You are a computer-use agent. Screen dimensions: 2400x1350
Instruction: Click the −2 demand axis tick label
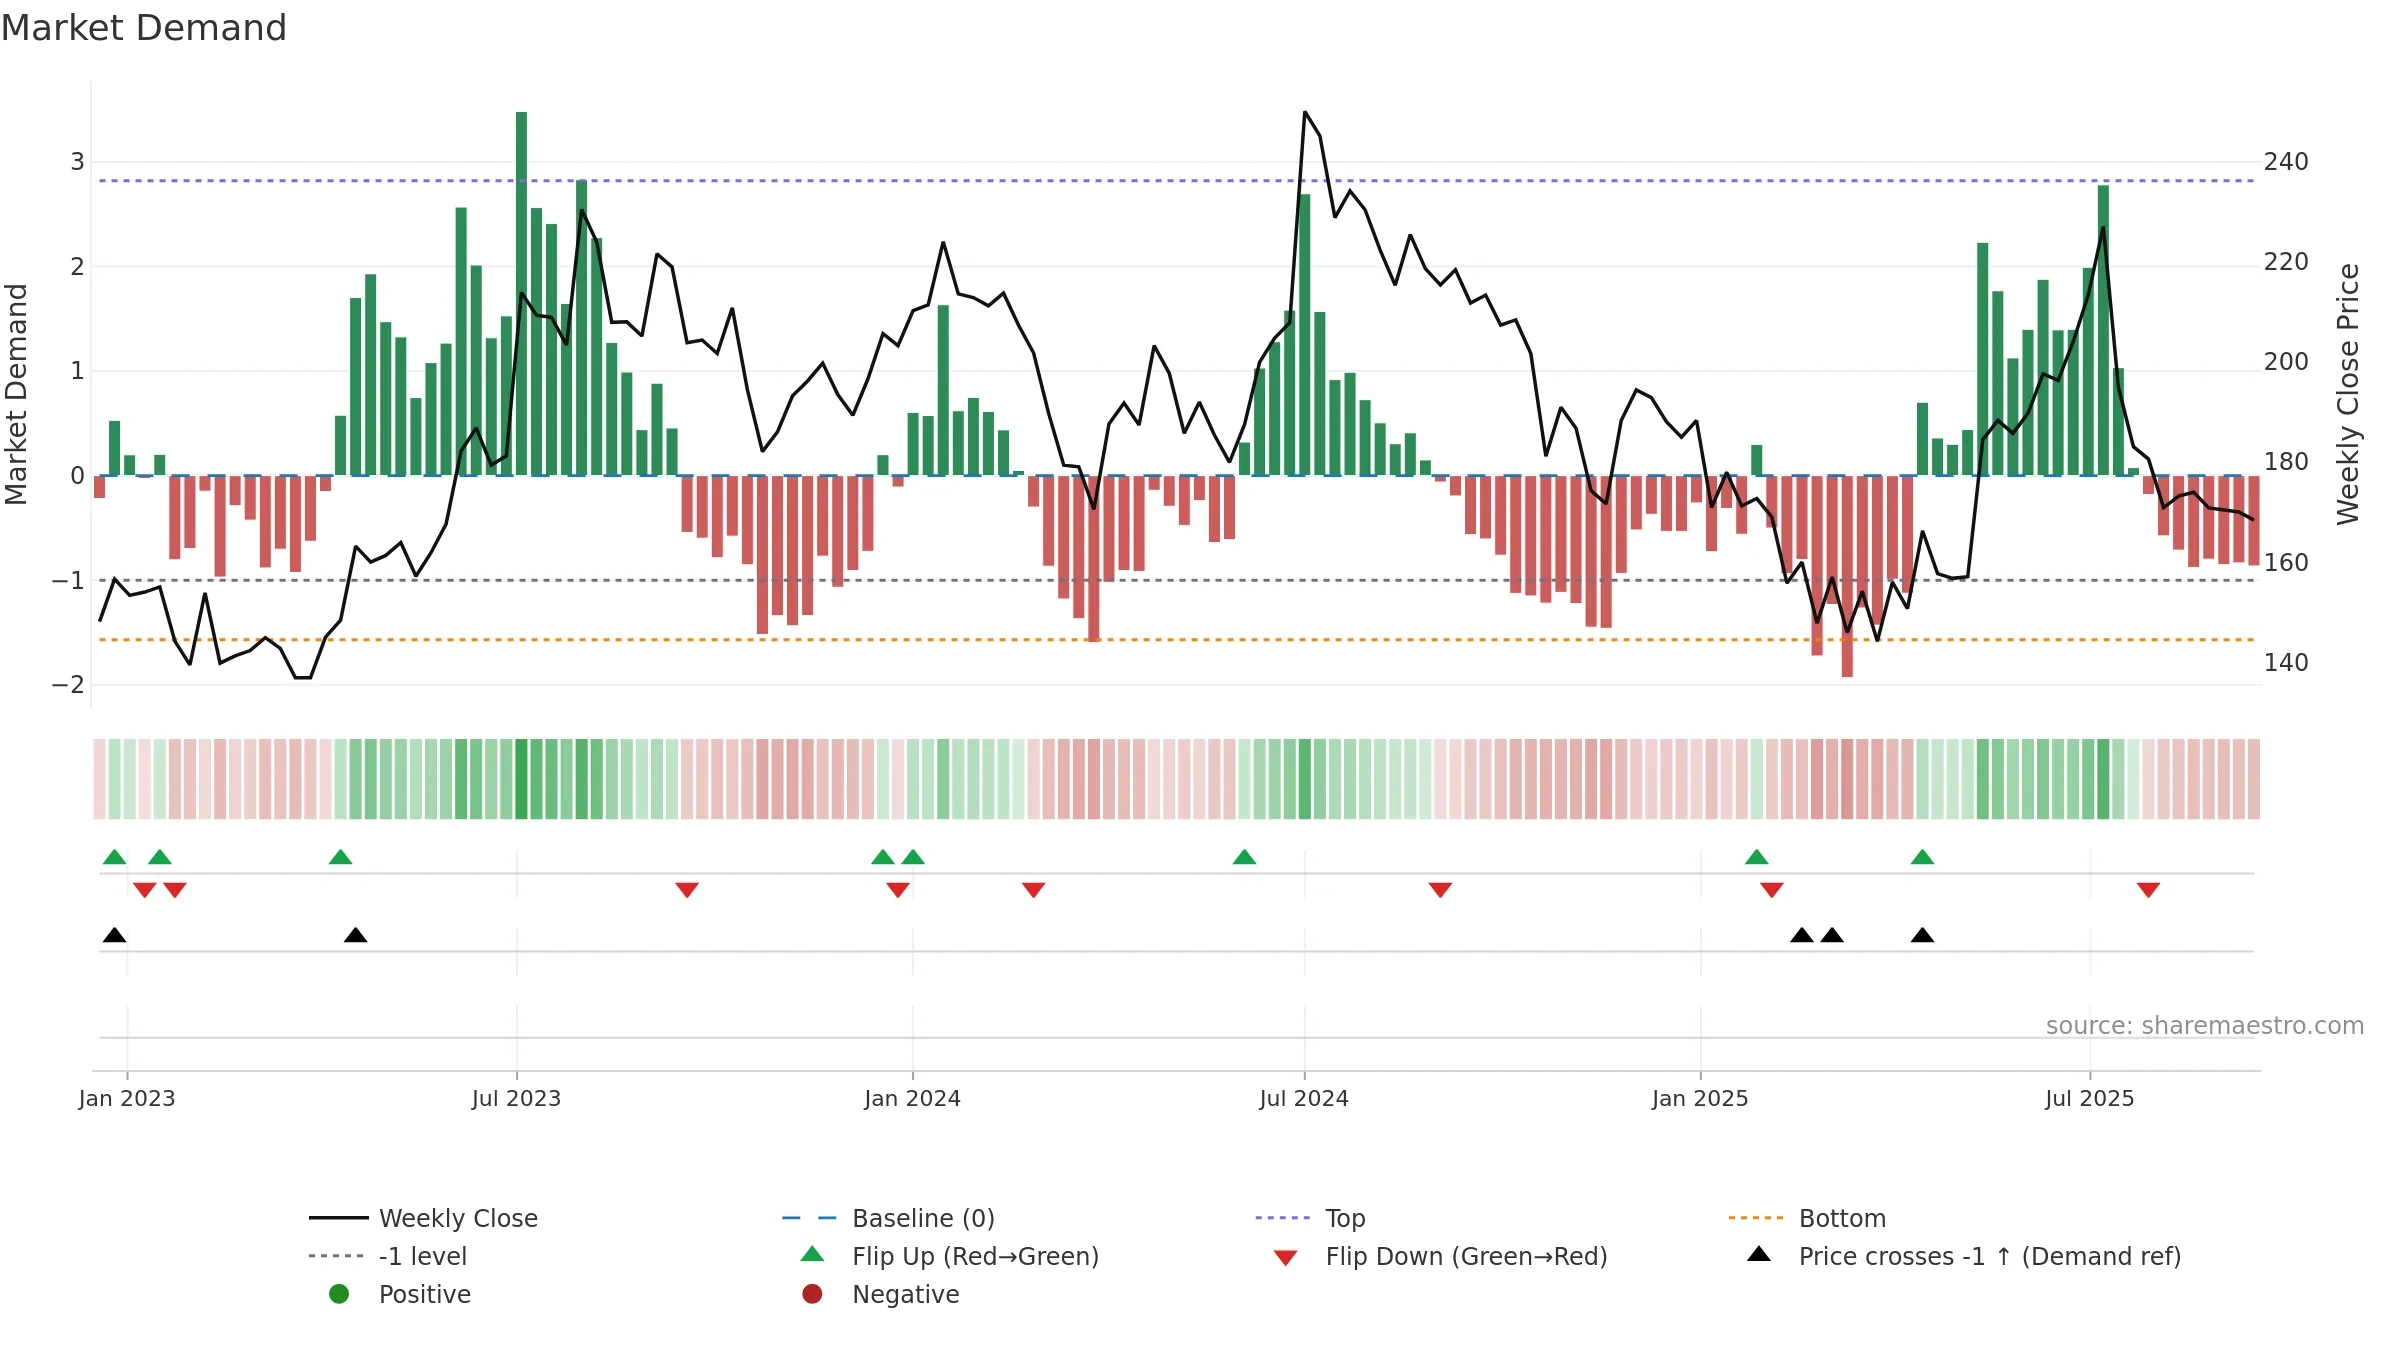68,685
